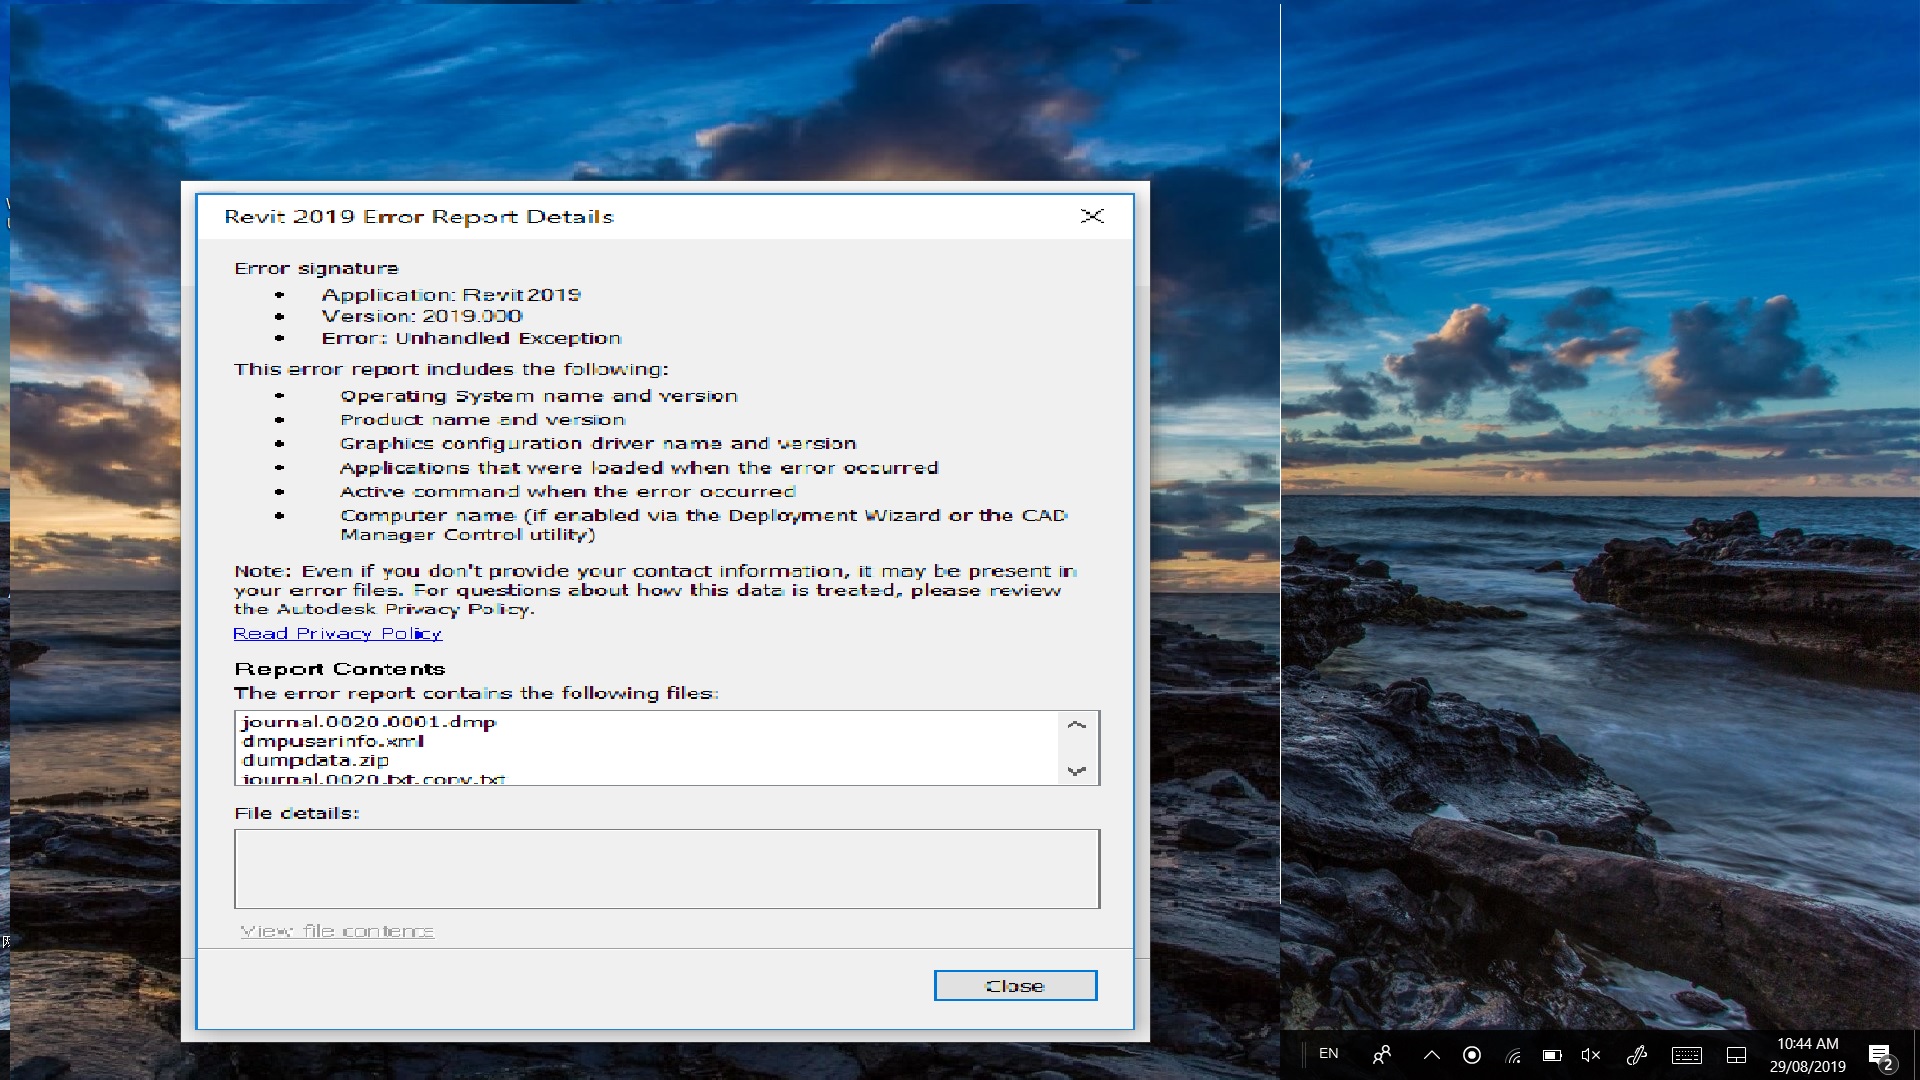This screenshot has height=1080, width=1920.
Task: Click the View file contents link
Action: tap(337, 931)
